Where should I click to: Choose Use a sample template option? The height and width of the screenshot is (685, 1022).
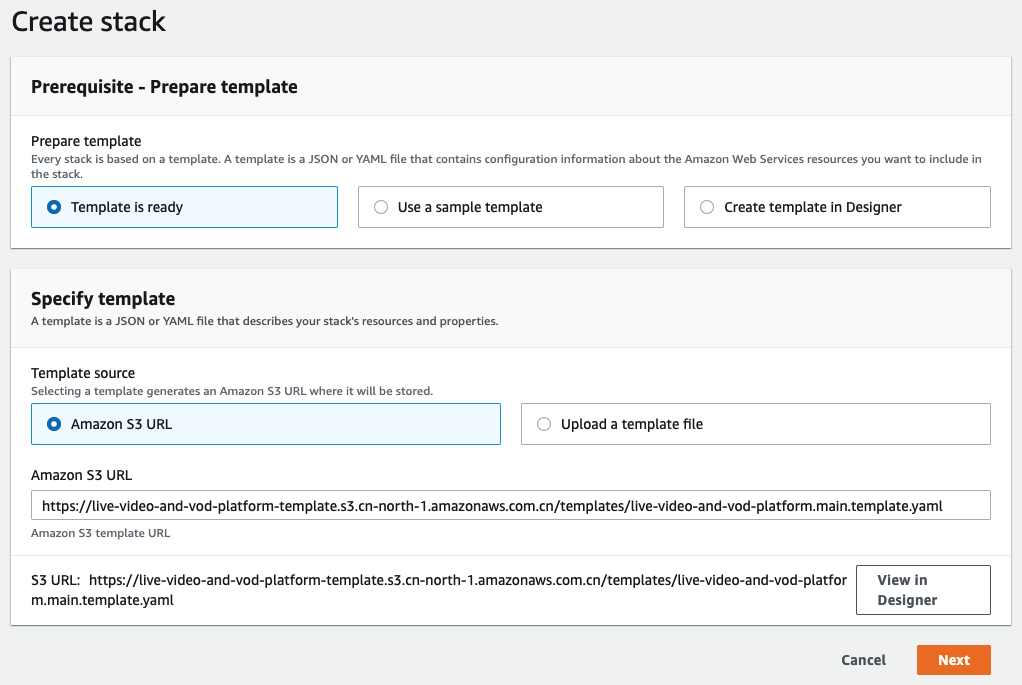tap(510, 207)
